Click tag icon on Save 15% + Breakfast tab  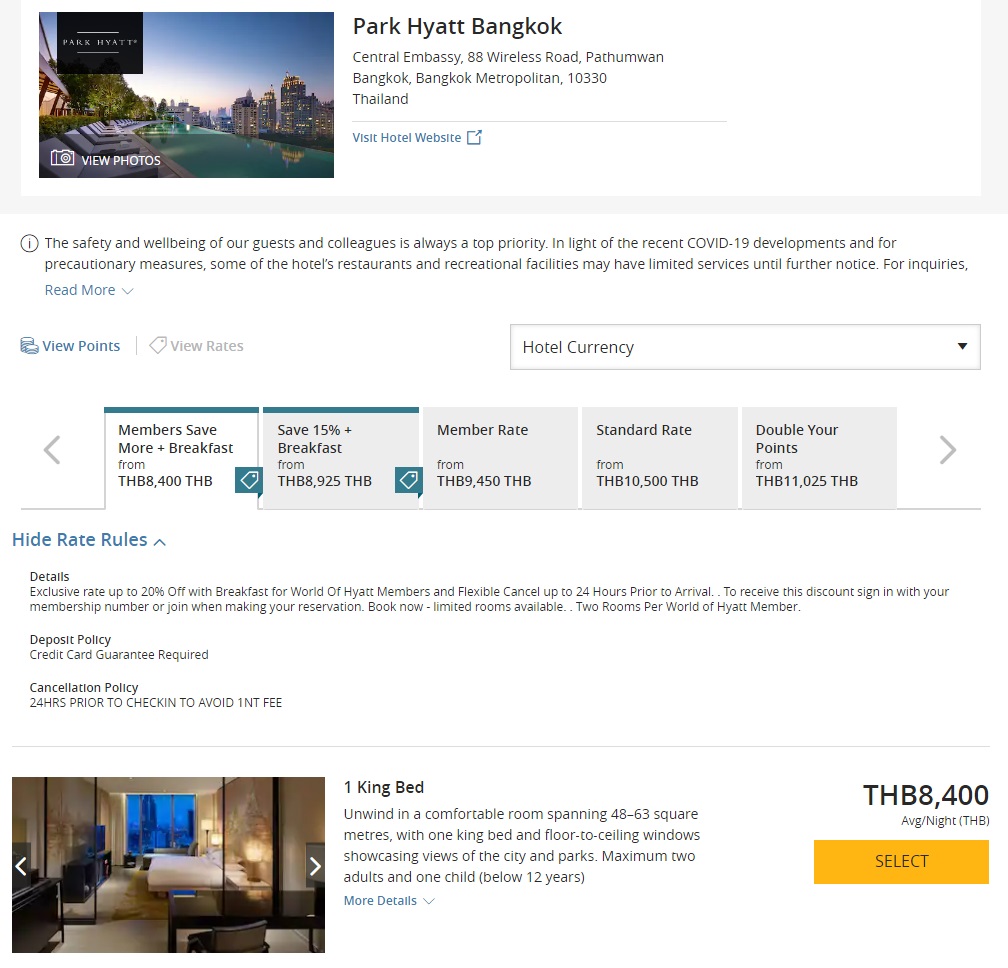[408, 481]
